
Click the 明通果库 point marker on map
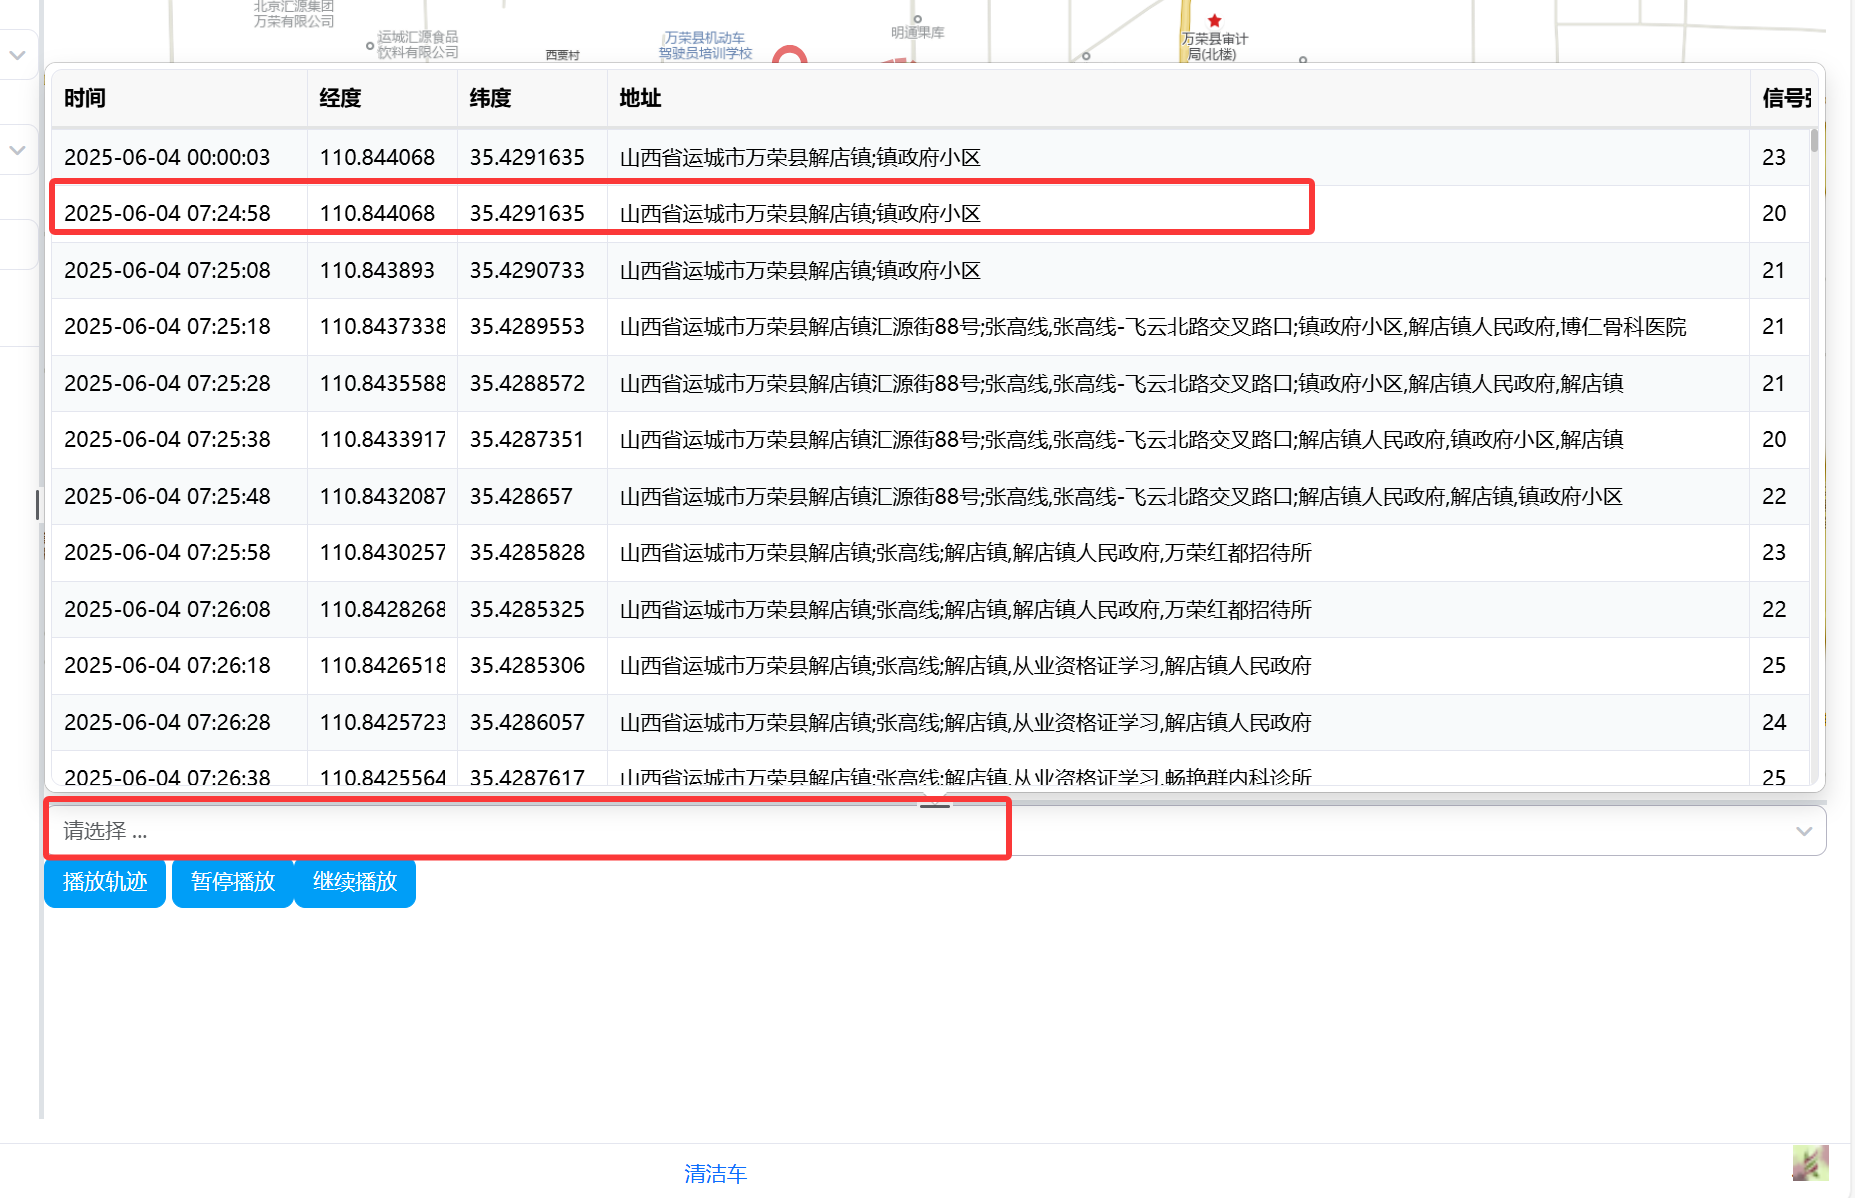tap(917, 19)
